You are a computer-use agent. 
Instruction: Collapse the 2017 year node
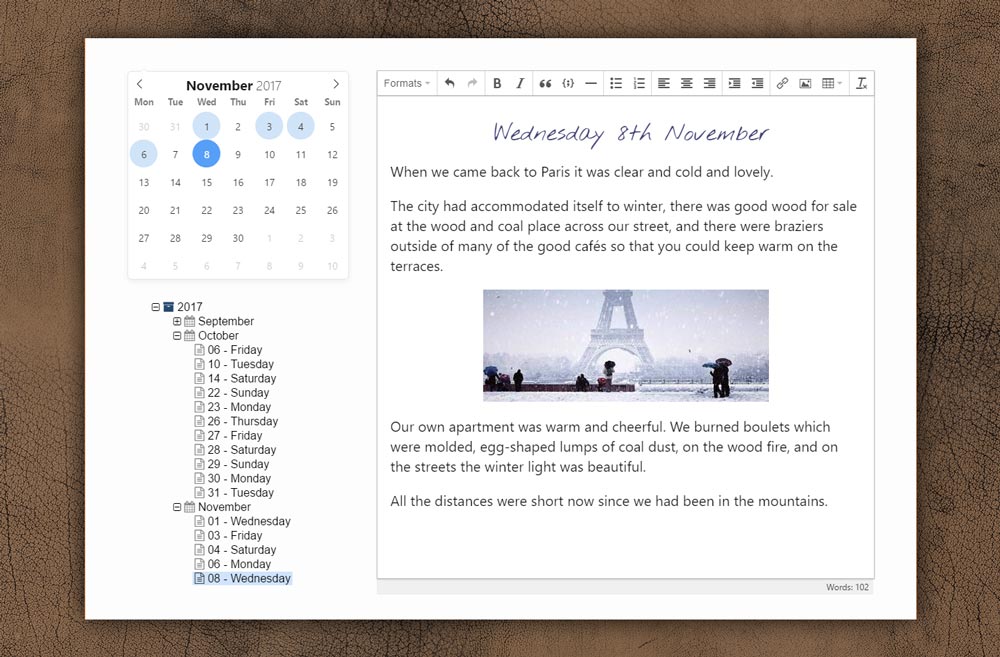(155, 307)
